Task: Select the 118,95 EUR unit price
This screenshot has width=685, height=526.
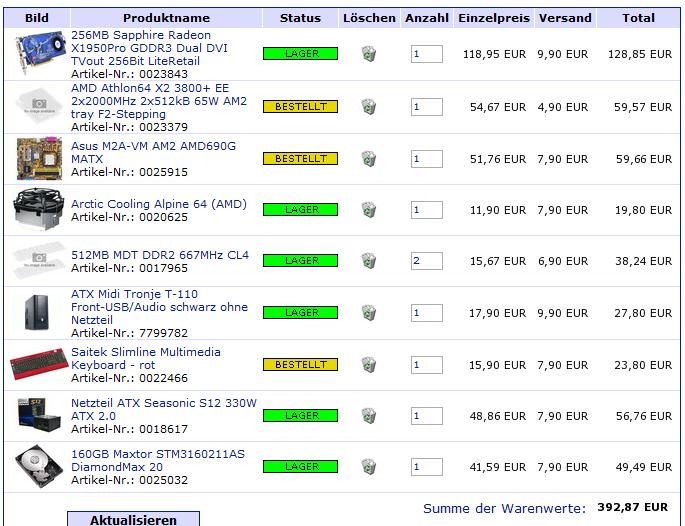Action: tap(495, 54)
